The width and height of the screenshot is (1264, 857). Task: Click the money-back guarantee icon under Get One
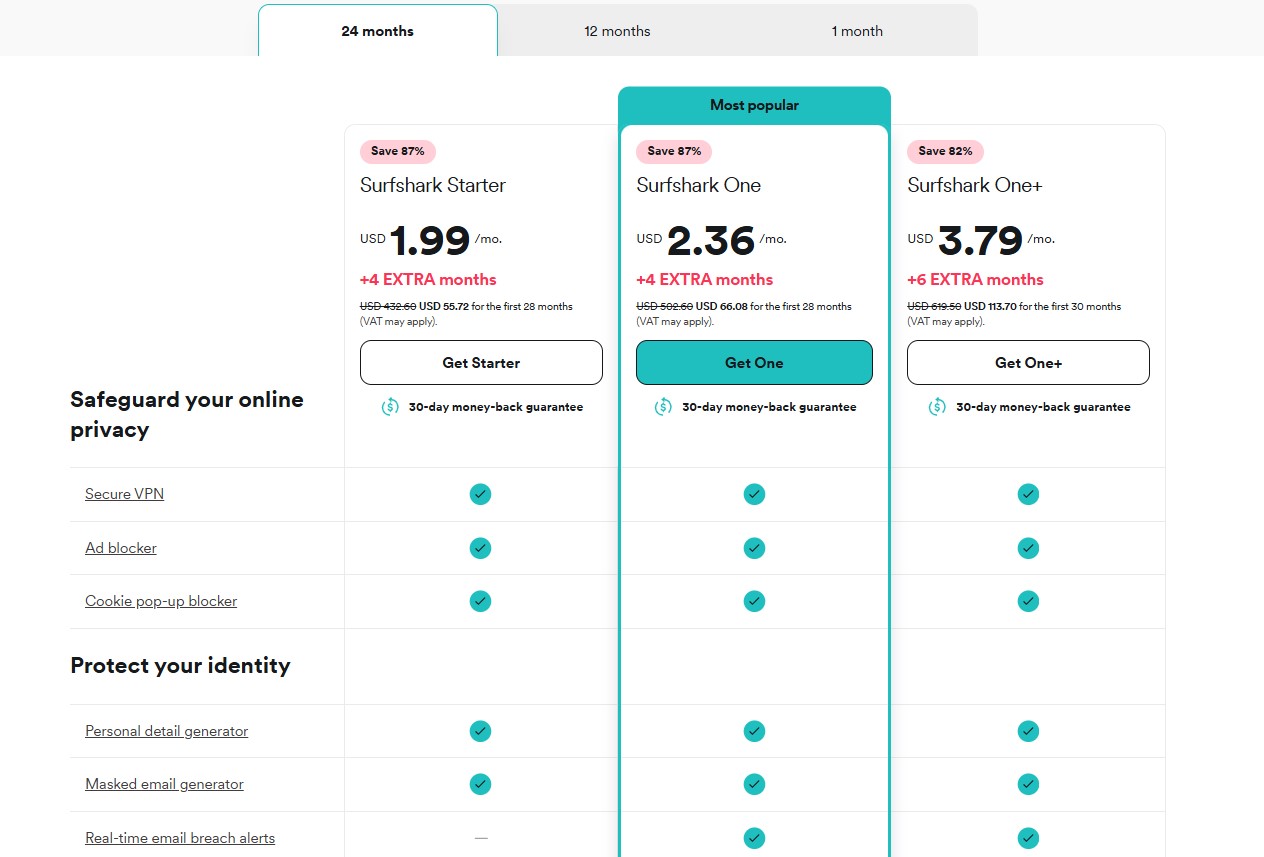[663, 407]
